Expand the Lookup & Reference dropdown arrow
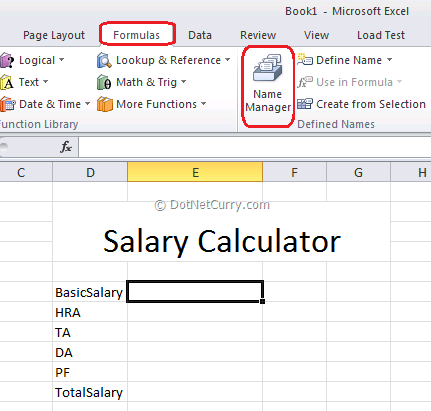 coord(228,60)
